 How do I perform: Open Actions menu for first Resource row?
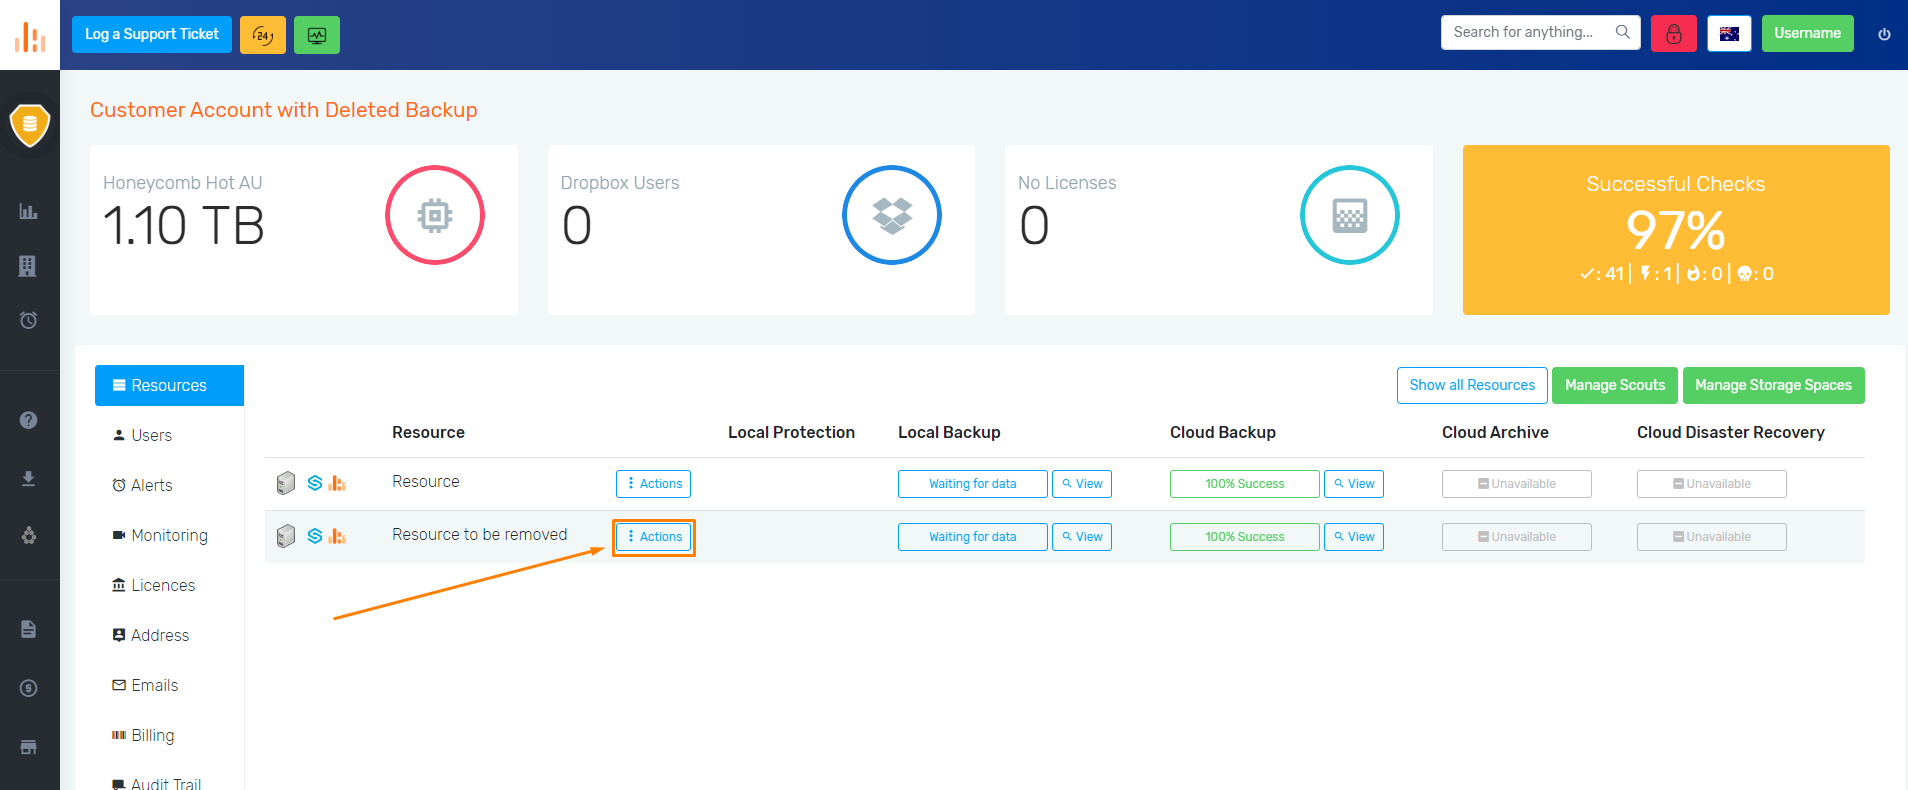pos(654,484)
